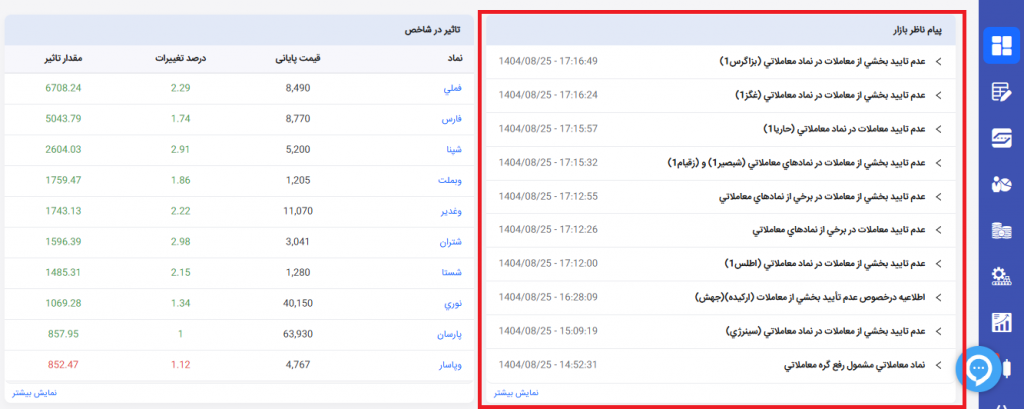Image resolution: width=1024 pixels, height=409 pixels.
Task: Click نمايش بيشتر under market supervisor messages
Action: pyautogui.click(x=516, y=393)
